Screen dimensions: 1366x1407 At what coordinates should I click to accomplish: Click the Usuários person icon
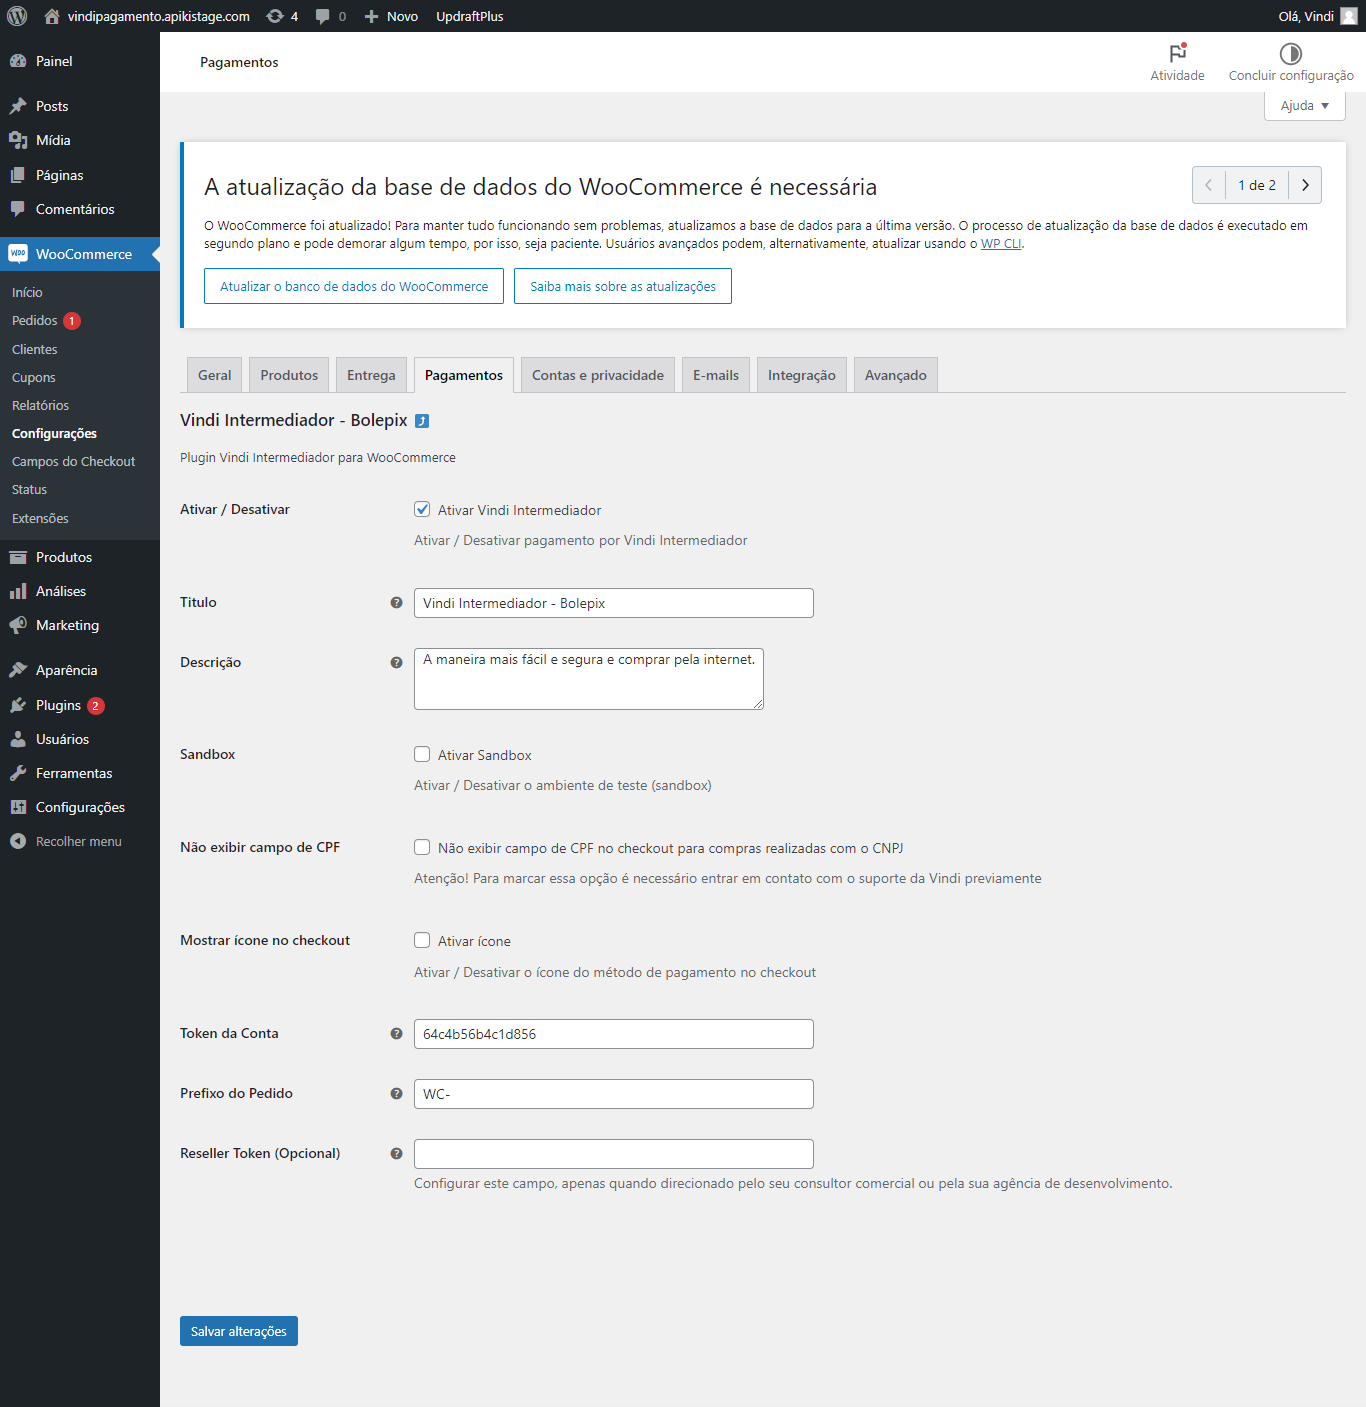click(x=18, y=739)
